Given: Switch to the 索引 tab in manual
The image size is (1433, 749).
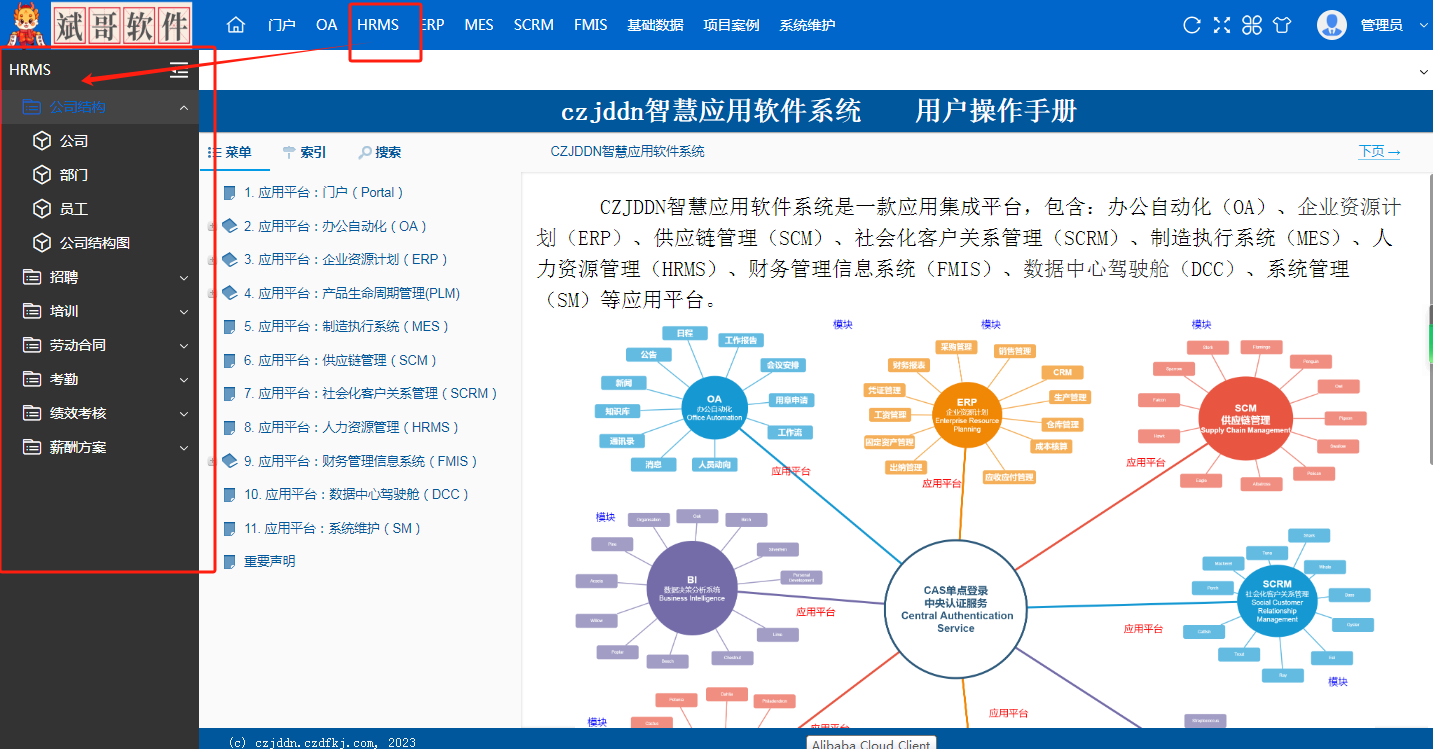Looking at the screenshot, I should [x=305, y=152].
